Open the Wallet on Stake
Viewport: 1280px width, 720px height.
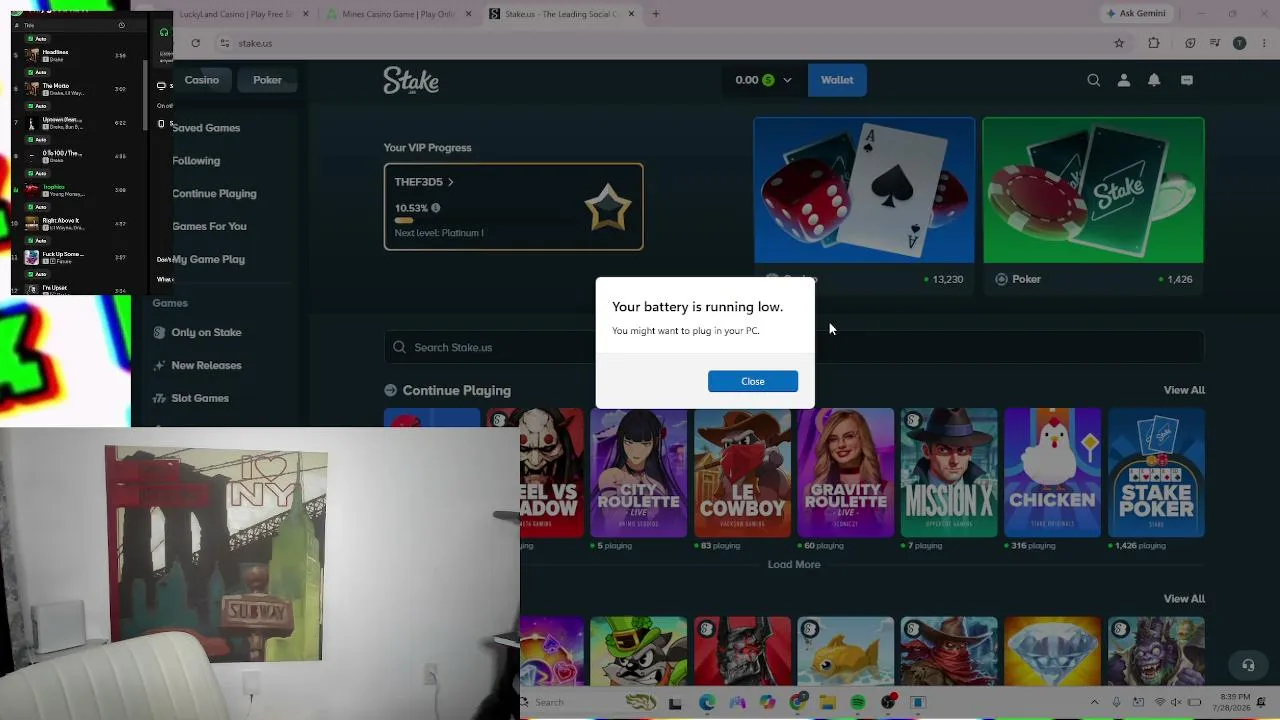tap(837, 80)
